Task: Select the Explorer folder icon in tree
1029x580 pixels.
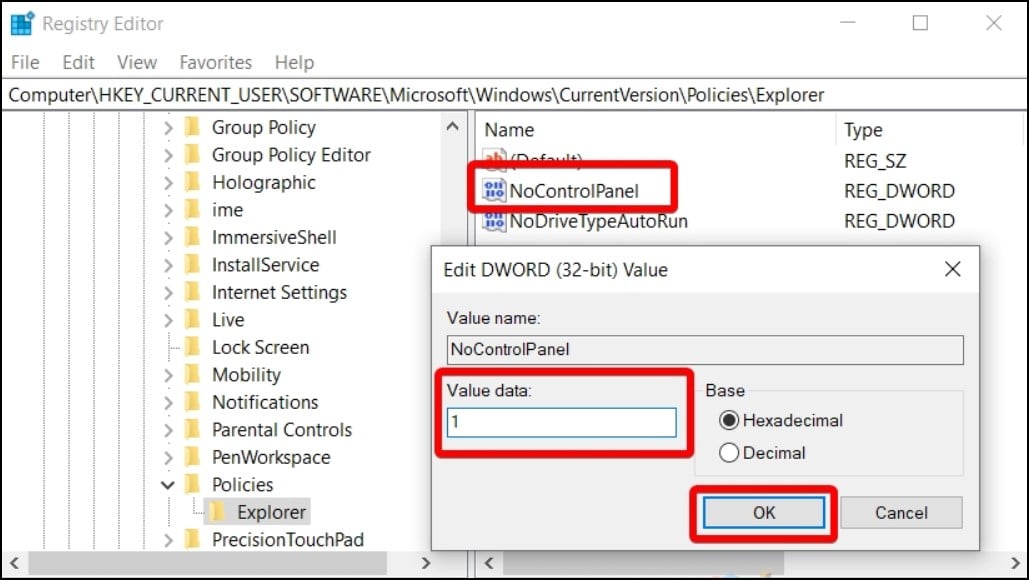Action: coord(217,512)
